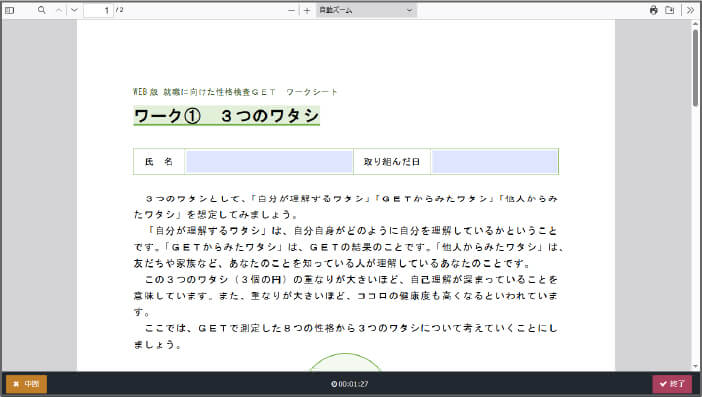Download the PDF file

coord(669,10)
